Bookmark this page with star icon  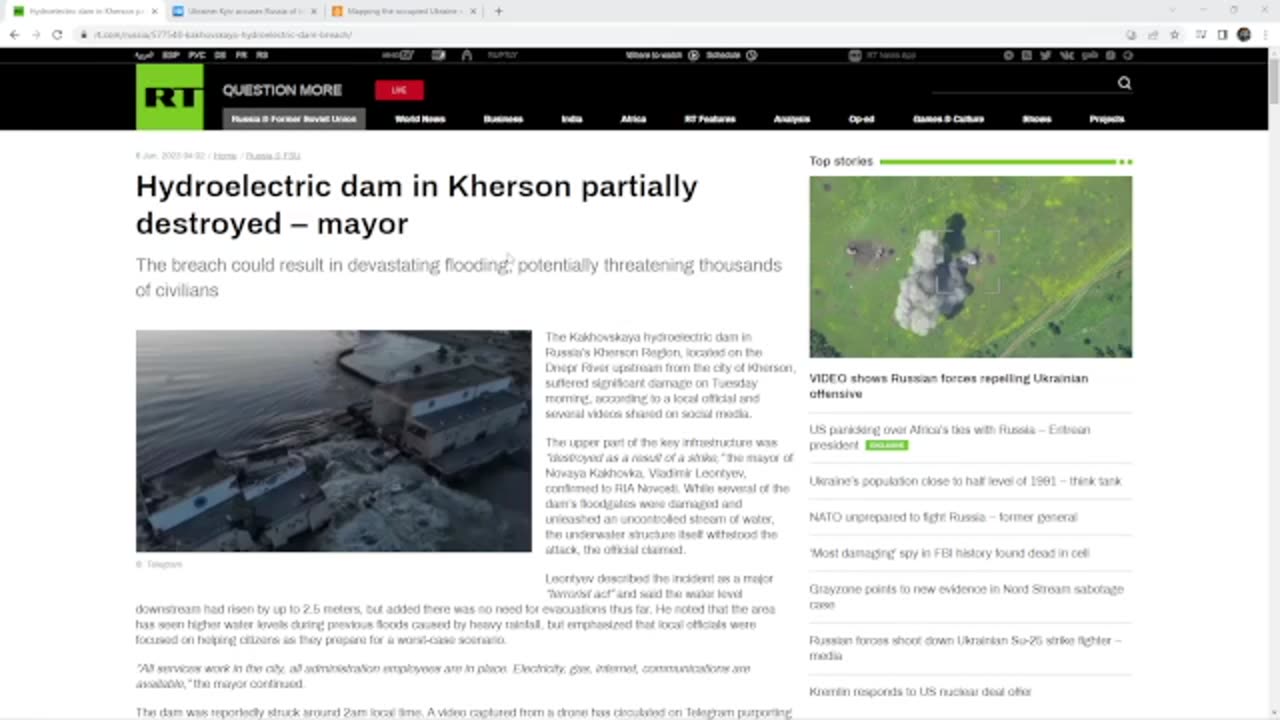(x=1174, y=34)
